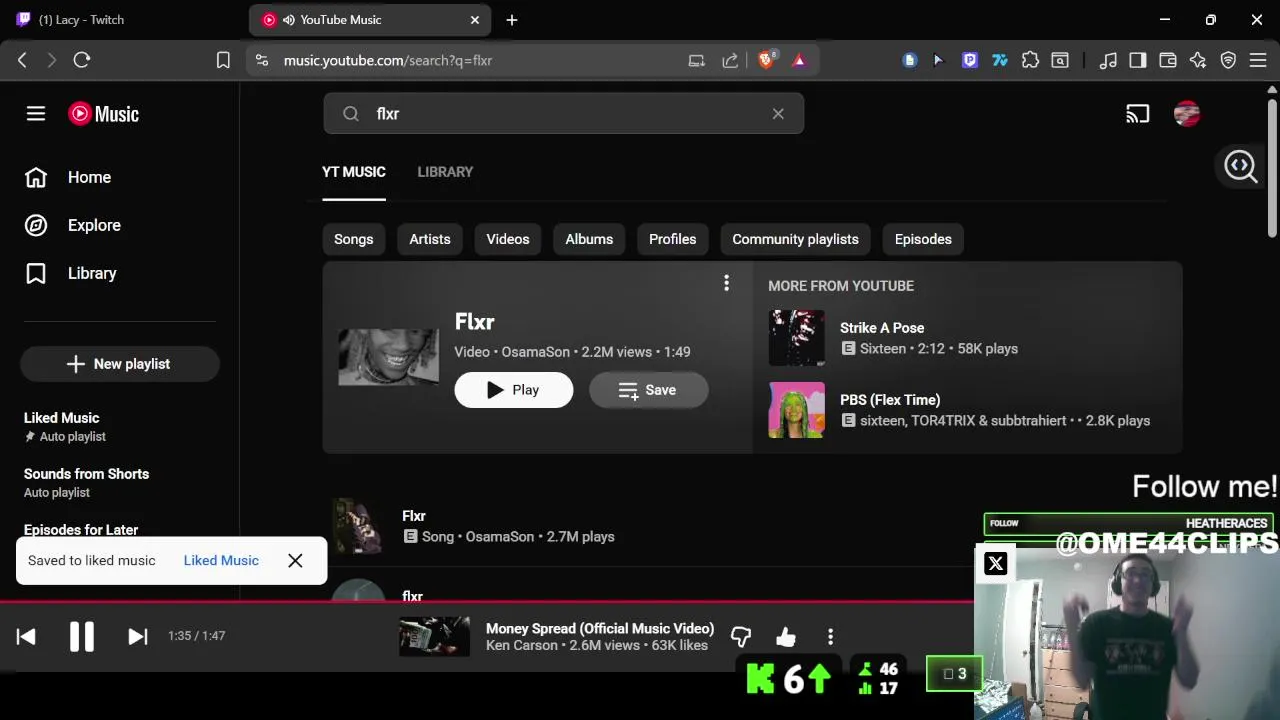Open player more options menu
The height and width of the screenshot is (720, 1280).
pos(830,637)
